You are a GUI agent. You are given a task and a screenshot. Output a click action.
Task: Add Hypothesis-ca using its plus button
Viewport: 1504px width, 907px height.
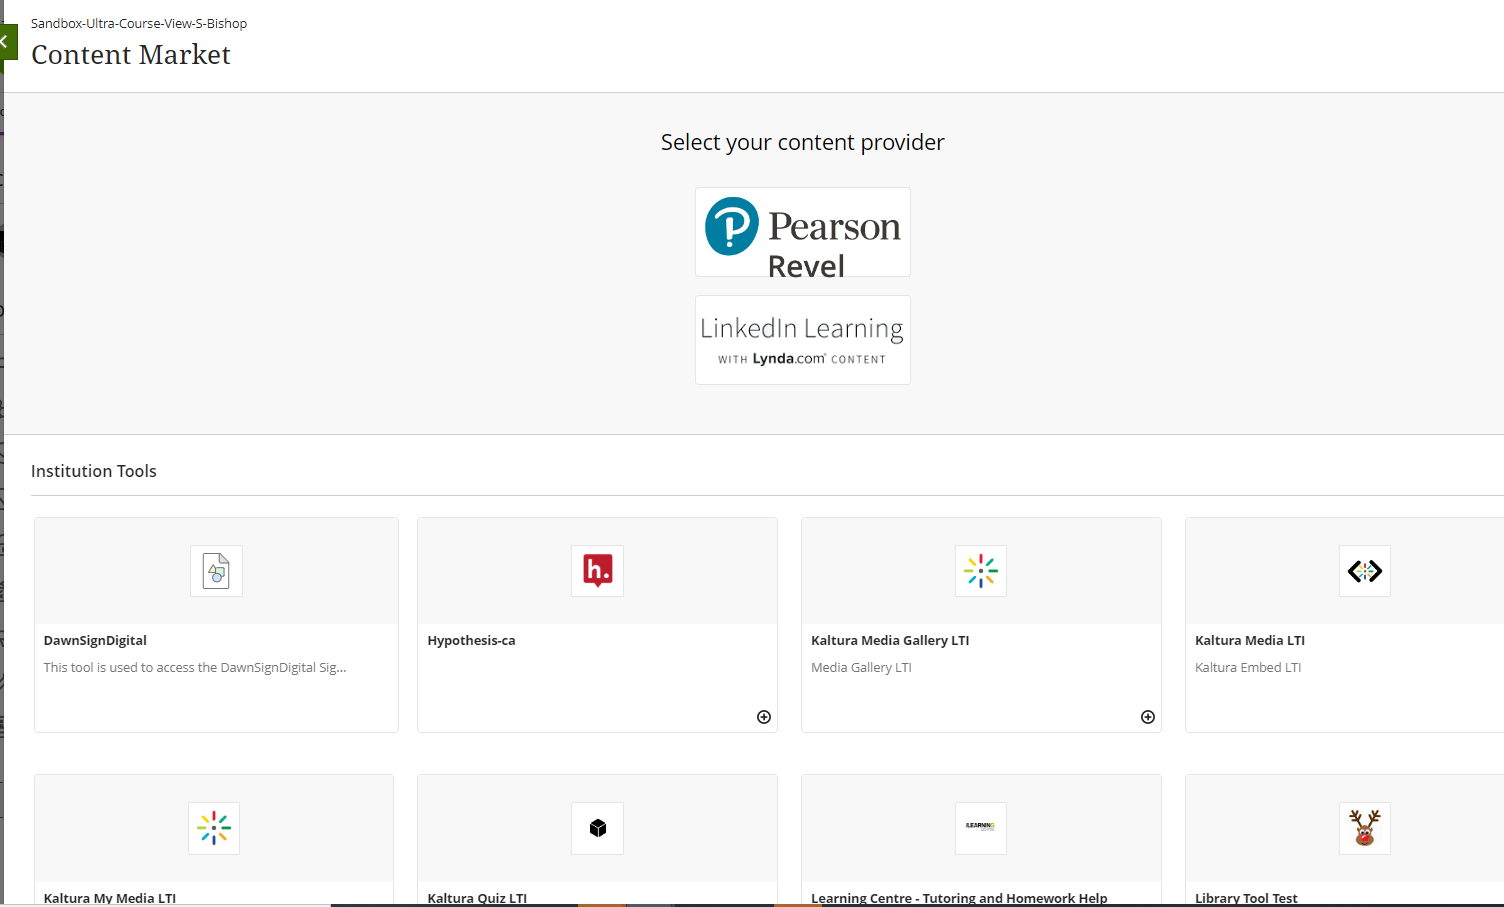point(763,717)
